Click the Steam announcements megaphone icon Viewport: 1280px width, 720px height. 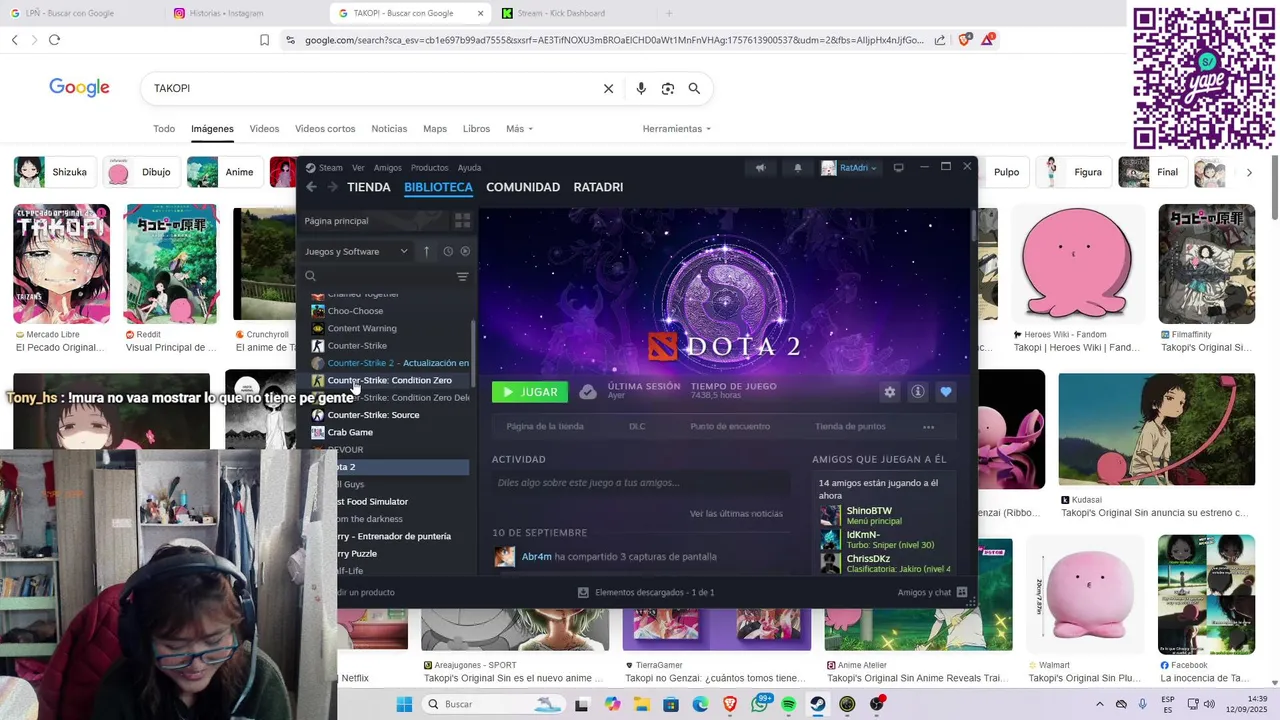(x=761, y=168)
